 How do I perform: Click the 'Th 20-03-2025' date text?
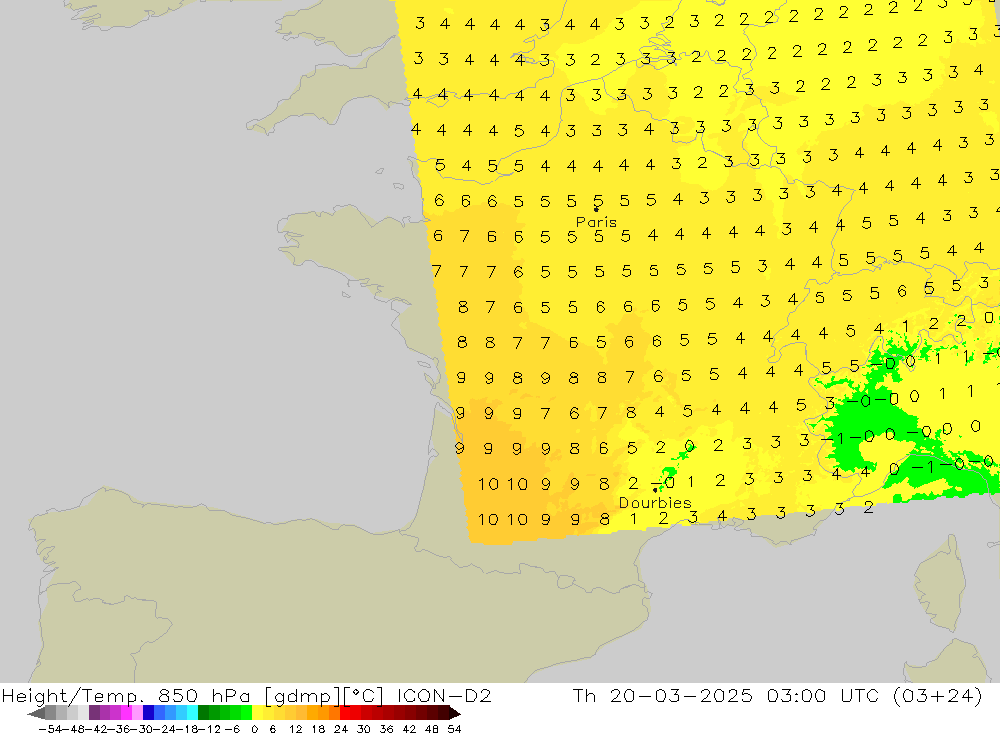[663, 695]
